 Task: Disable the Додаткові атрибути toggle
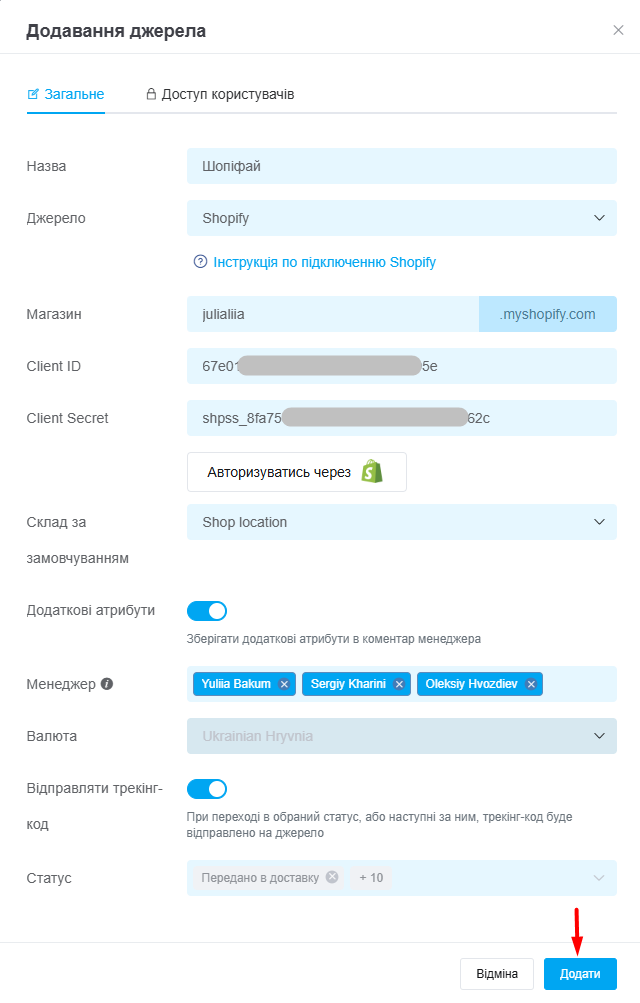[x=207, y=610]
